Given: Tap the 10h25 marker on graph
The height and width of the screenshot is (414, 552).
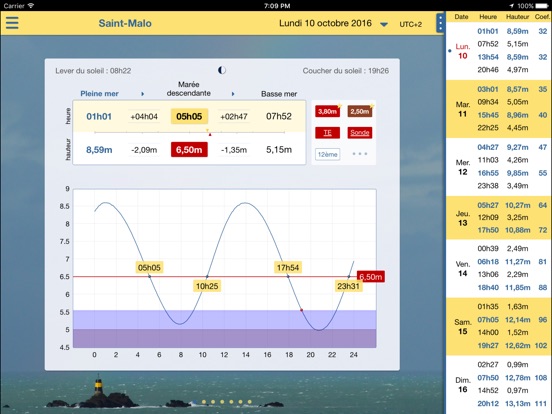Looking at the screenshot, I should (x=207, y=286).
